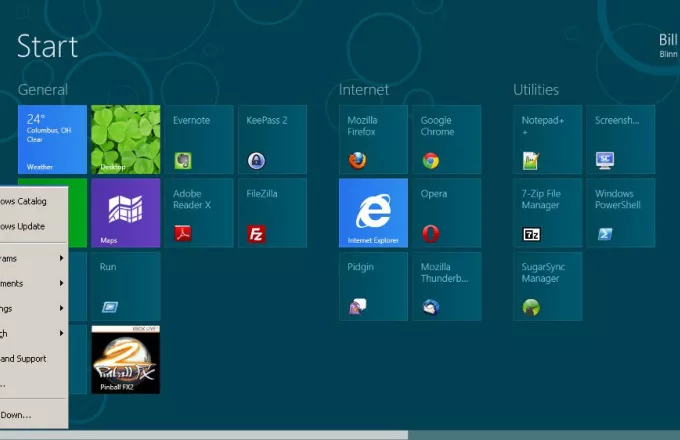Click the horizontal scrollbar thumb at bottom
The width and height of the screenshot is (680, 440).
204,435
